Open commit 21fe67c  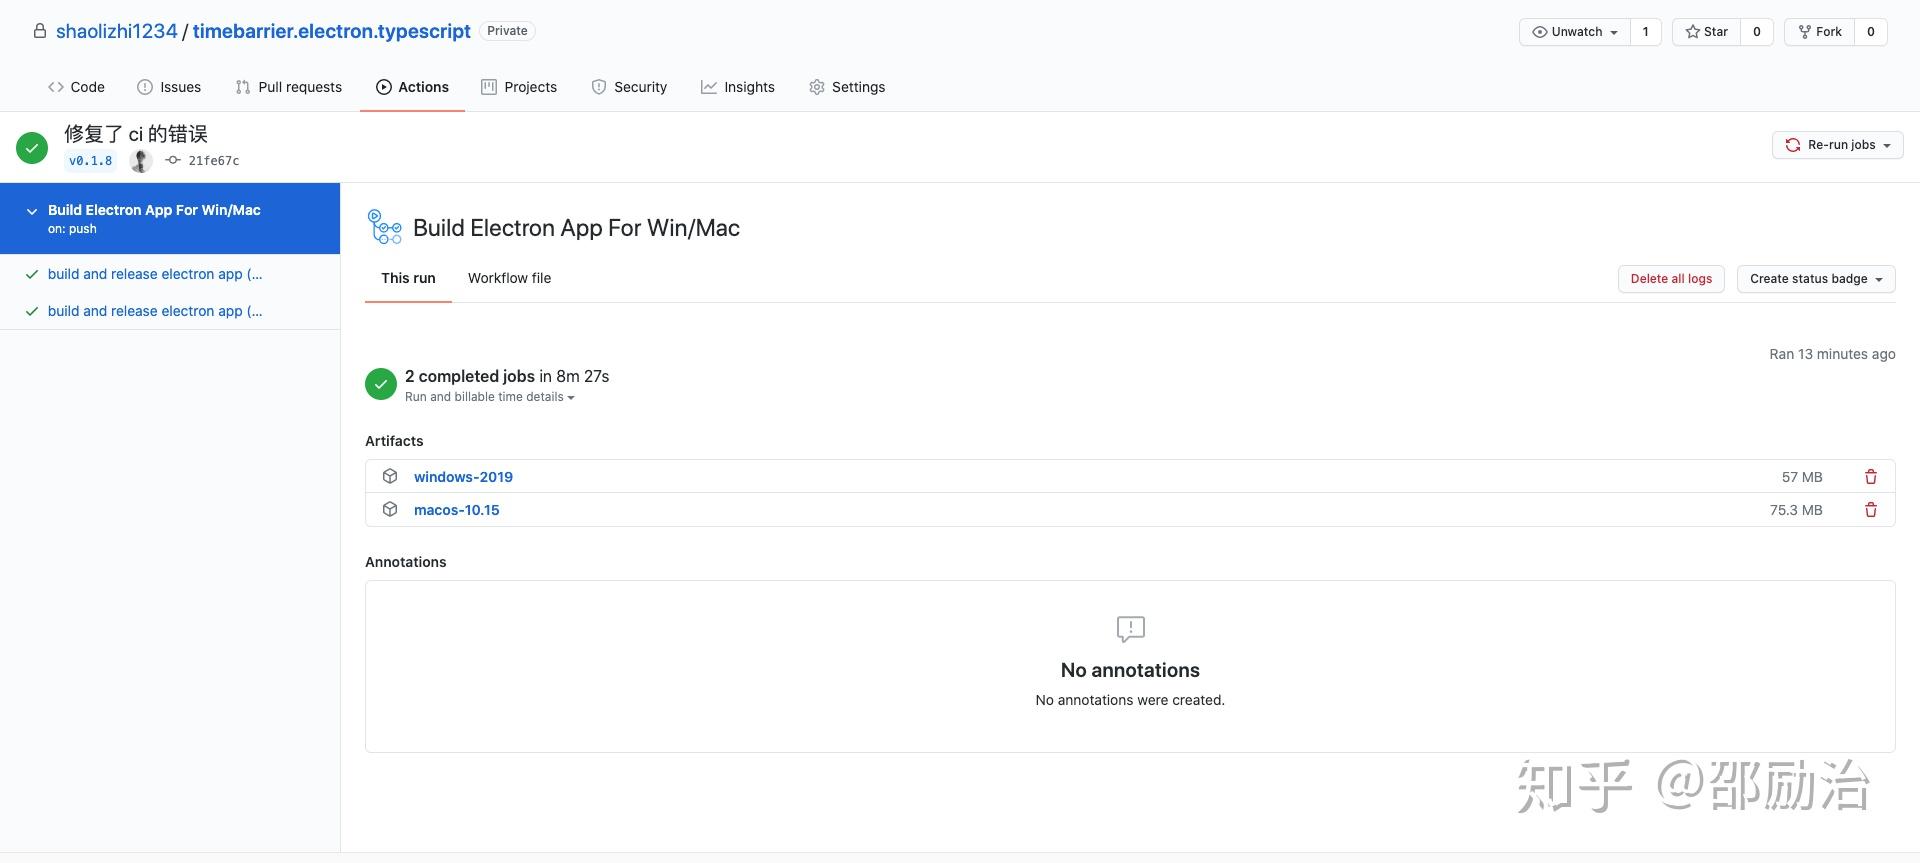tap(213, 160)
